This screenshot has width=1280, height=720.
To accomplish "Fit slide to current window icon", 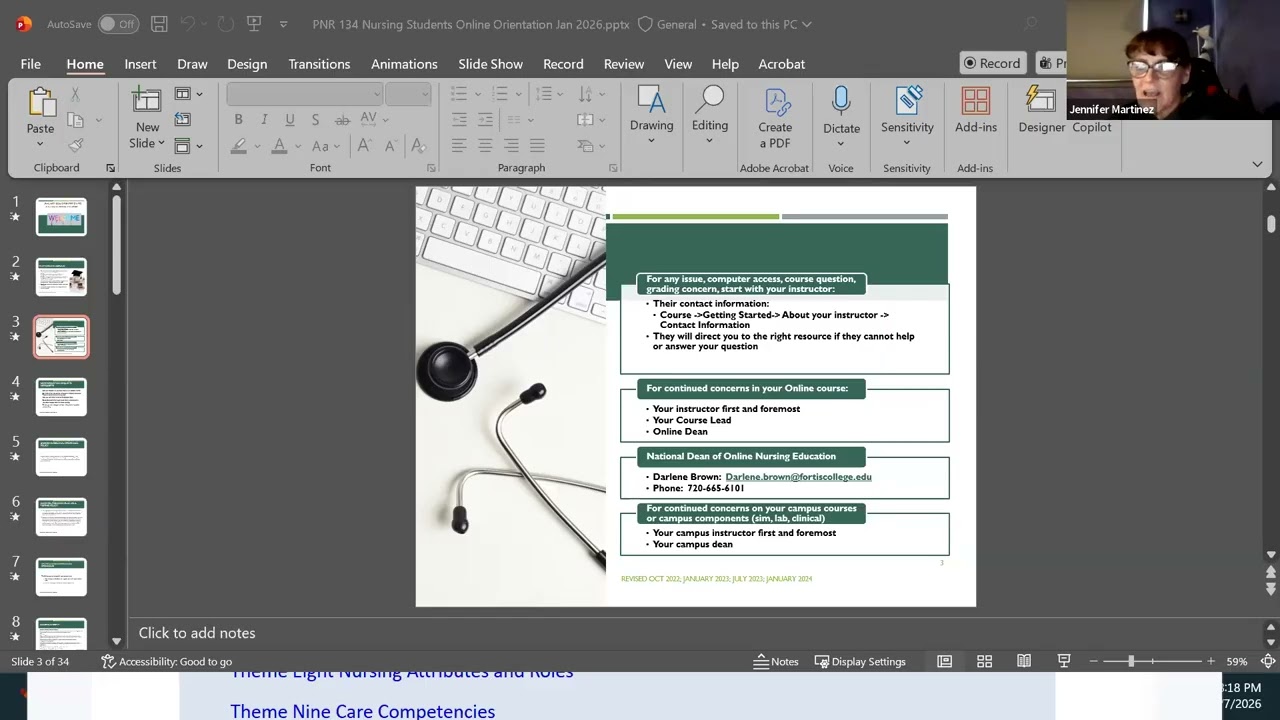I will [x=1267, y=661].
